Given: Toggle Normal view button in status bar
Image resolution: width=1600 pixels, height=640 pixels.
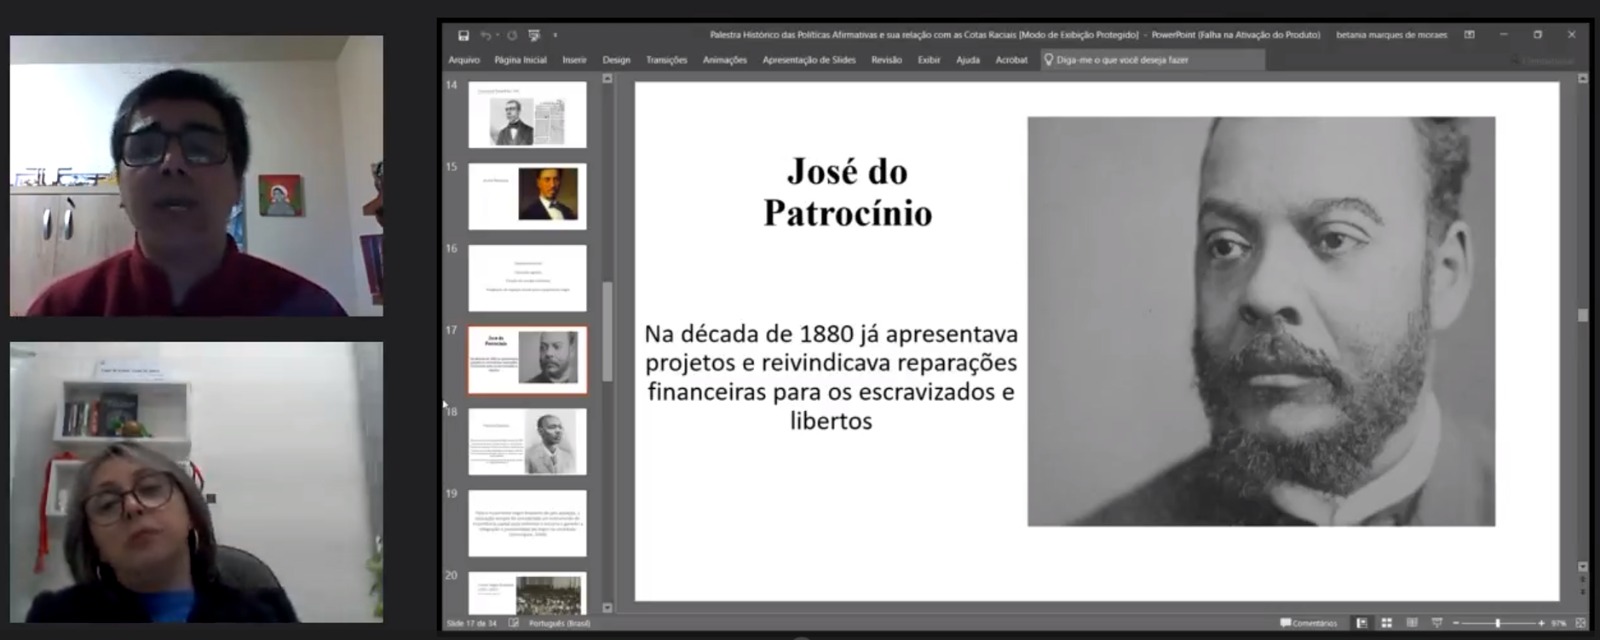Looking at the screenshot, I should [x=1361, y=623].
